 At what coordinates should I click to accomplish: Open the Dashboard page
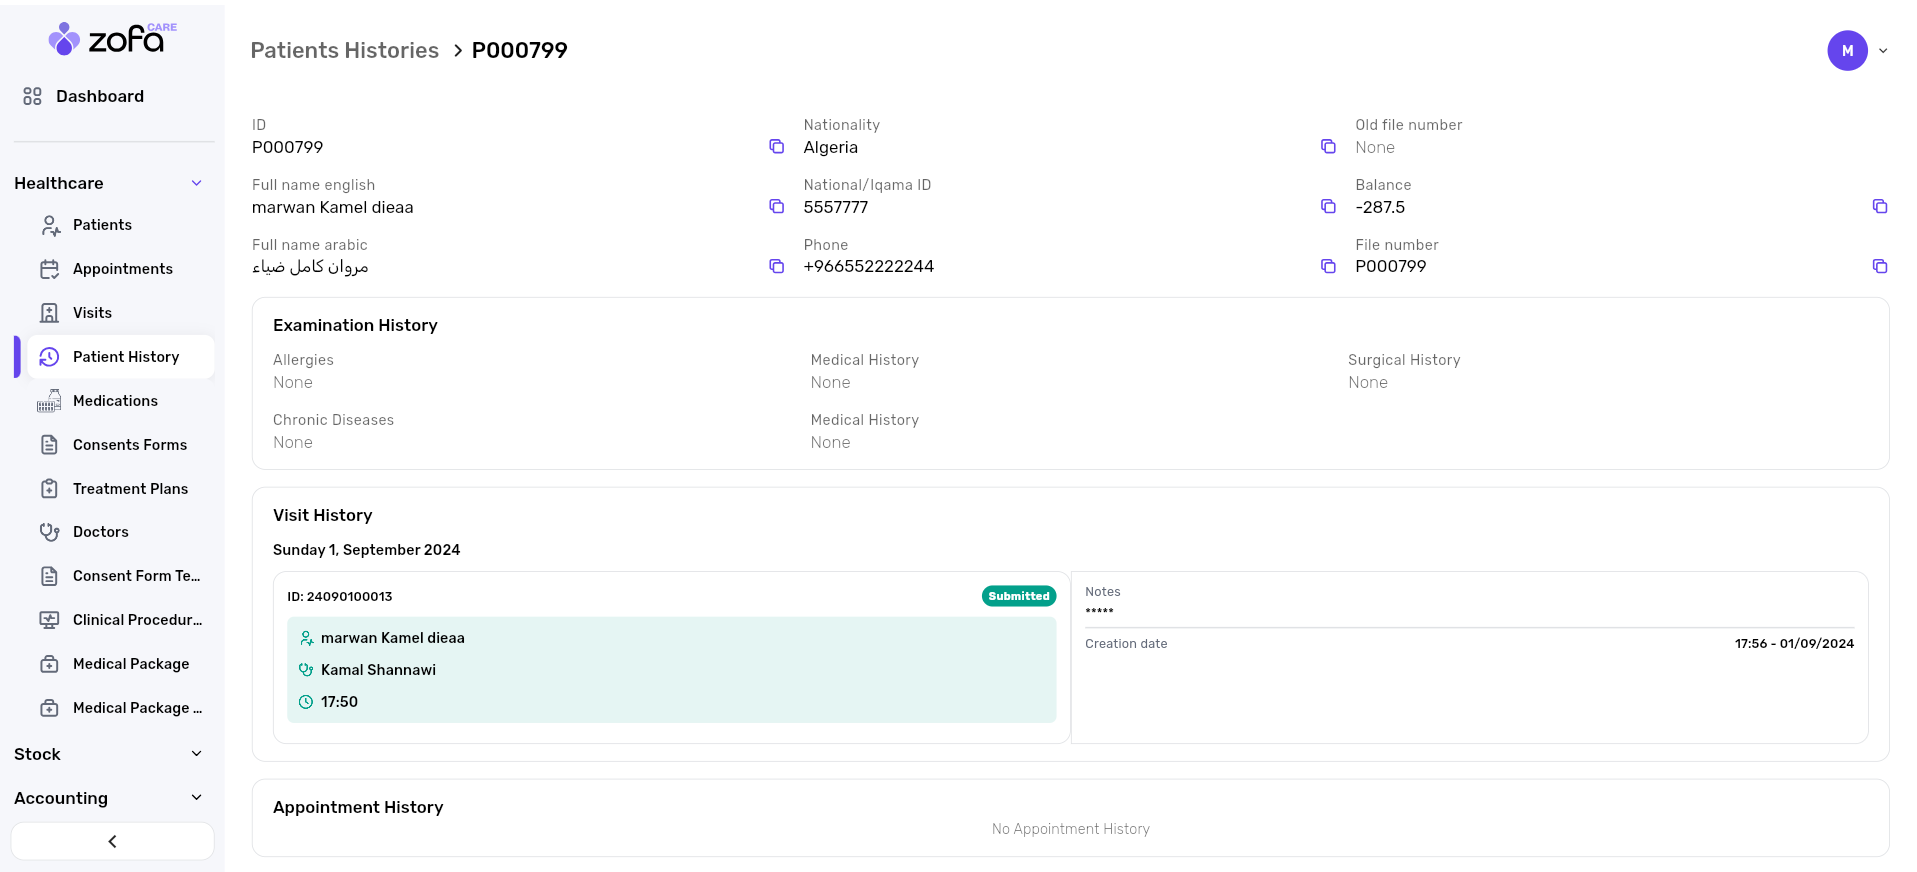point(99,96)
